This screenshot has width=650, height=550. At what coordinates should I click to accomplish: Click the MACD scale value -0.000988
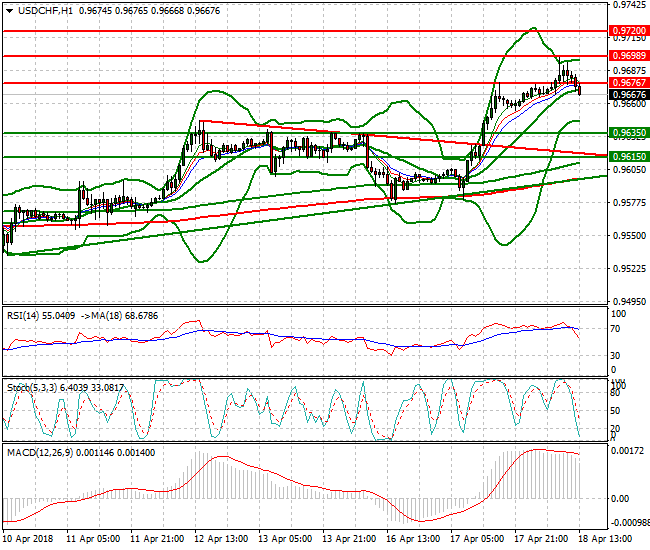click(x=630, y=522)
